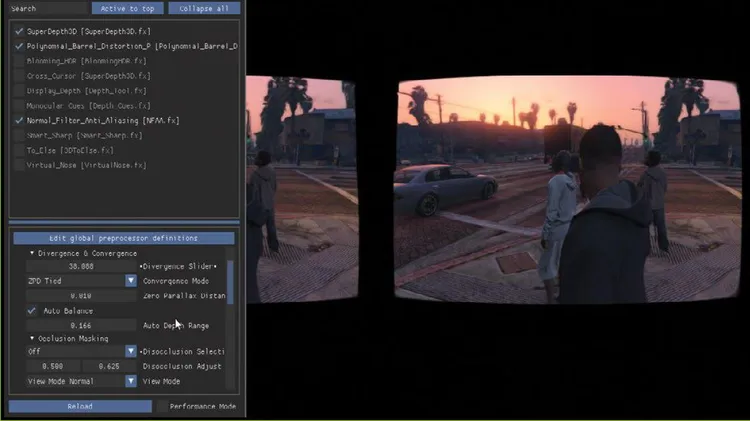This screenshot has height=421, width=750.
Task: Enable the Virtual_Nose effect checkbox
Action: click(x=19, y=165)
